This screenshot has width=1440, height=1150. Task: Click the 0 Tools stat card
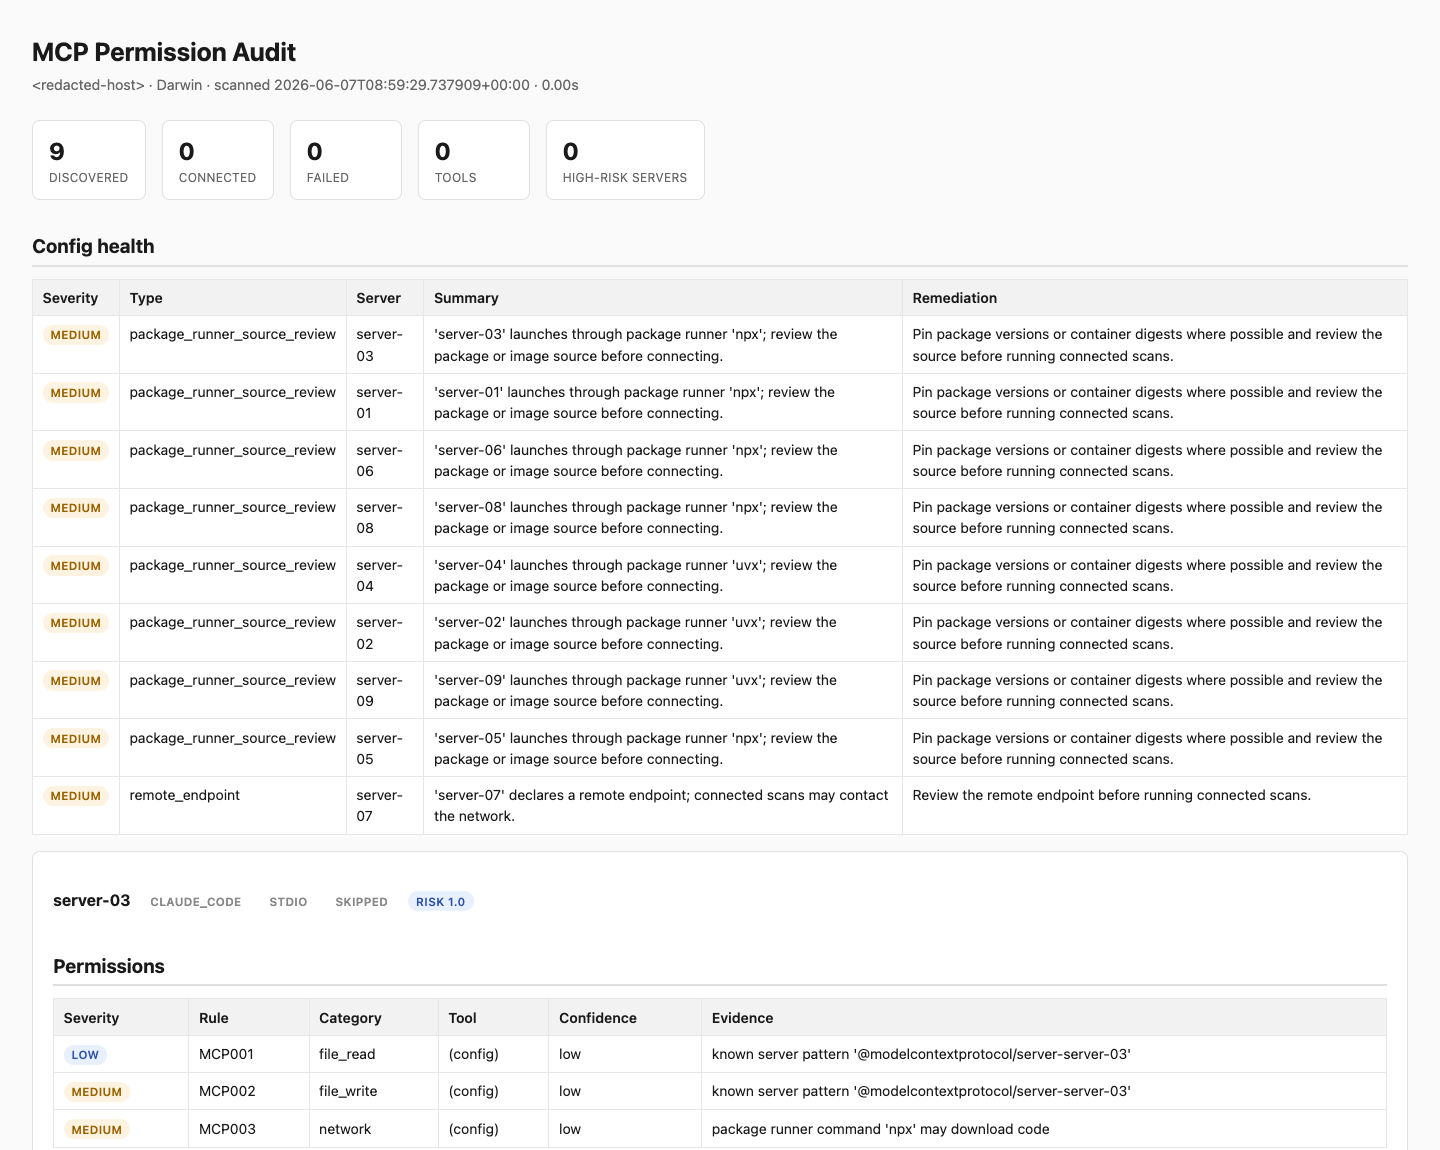click(x=474, y=160)
